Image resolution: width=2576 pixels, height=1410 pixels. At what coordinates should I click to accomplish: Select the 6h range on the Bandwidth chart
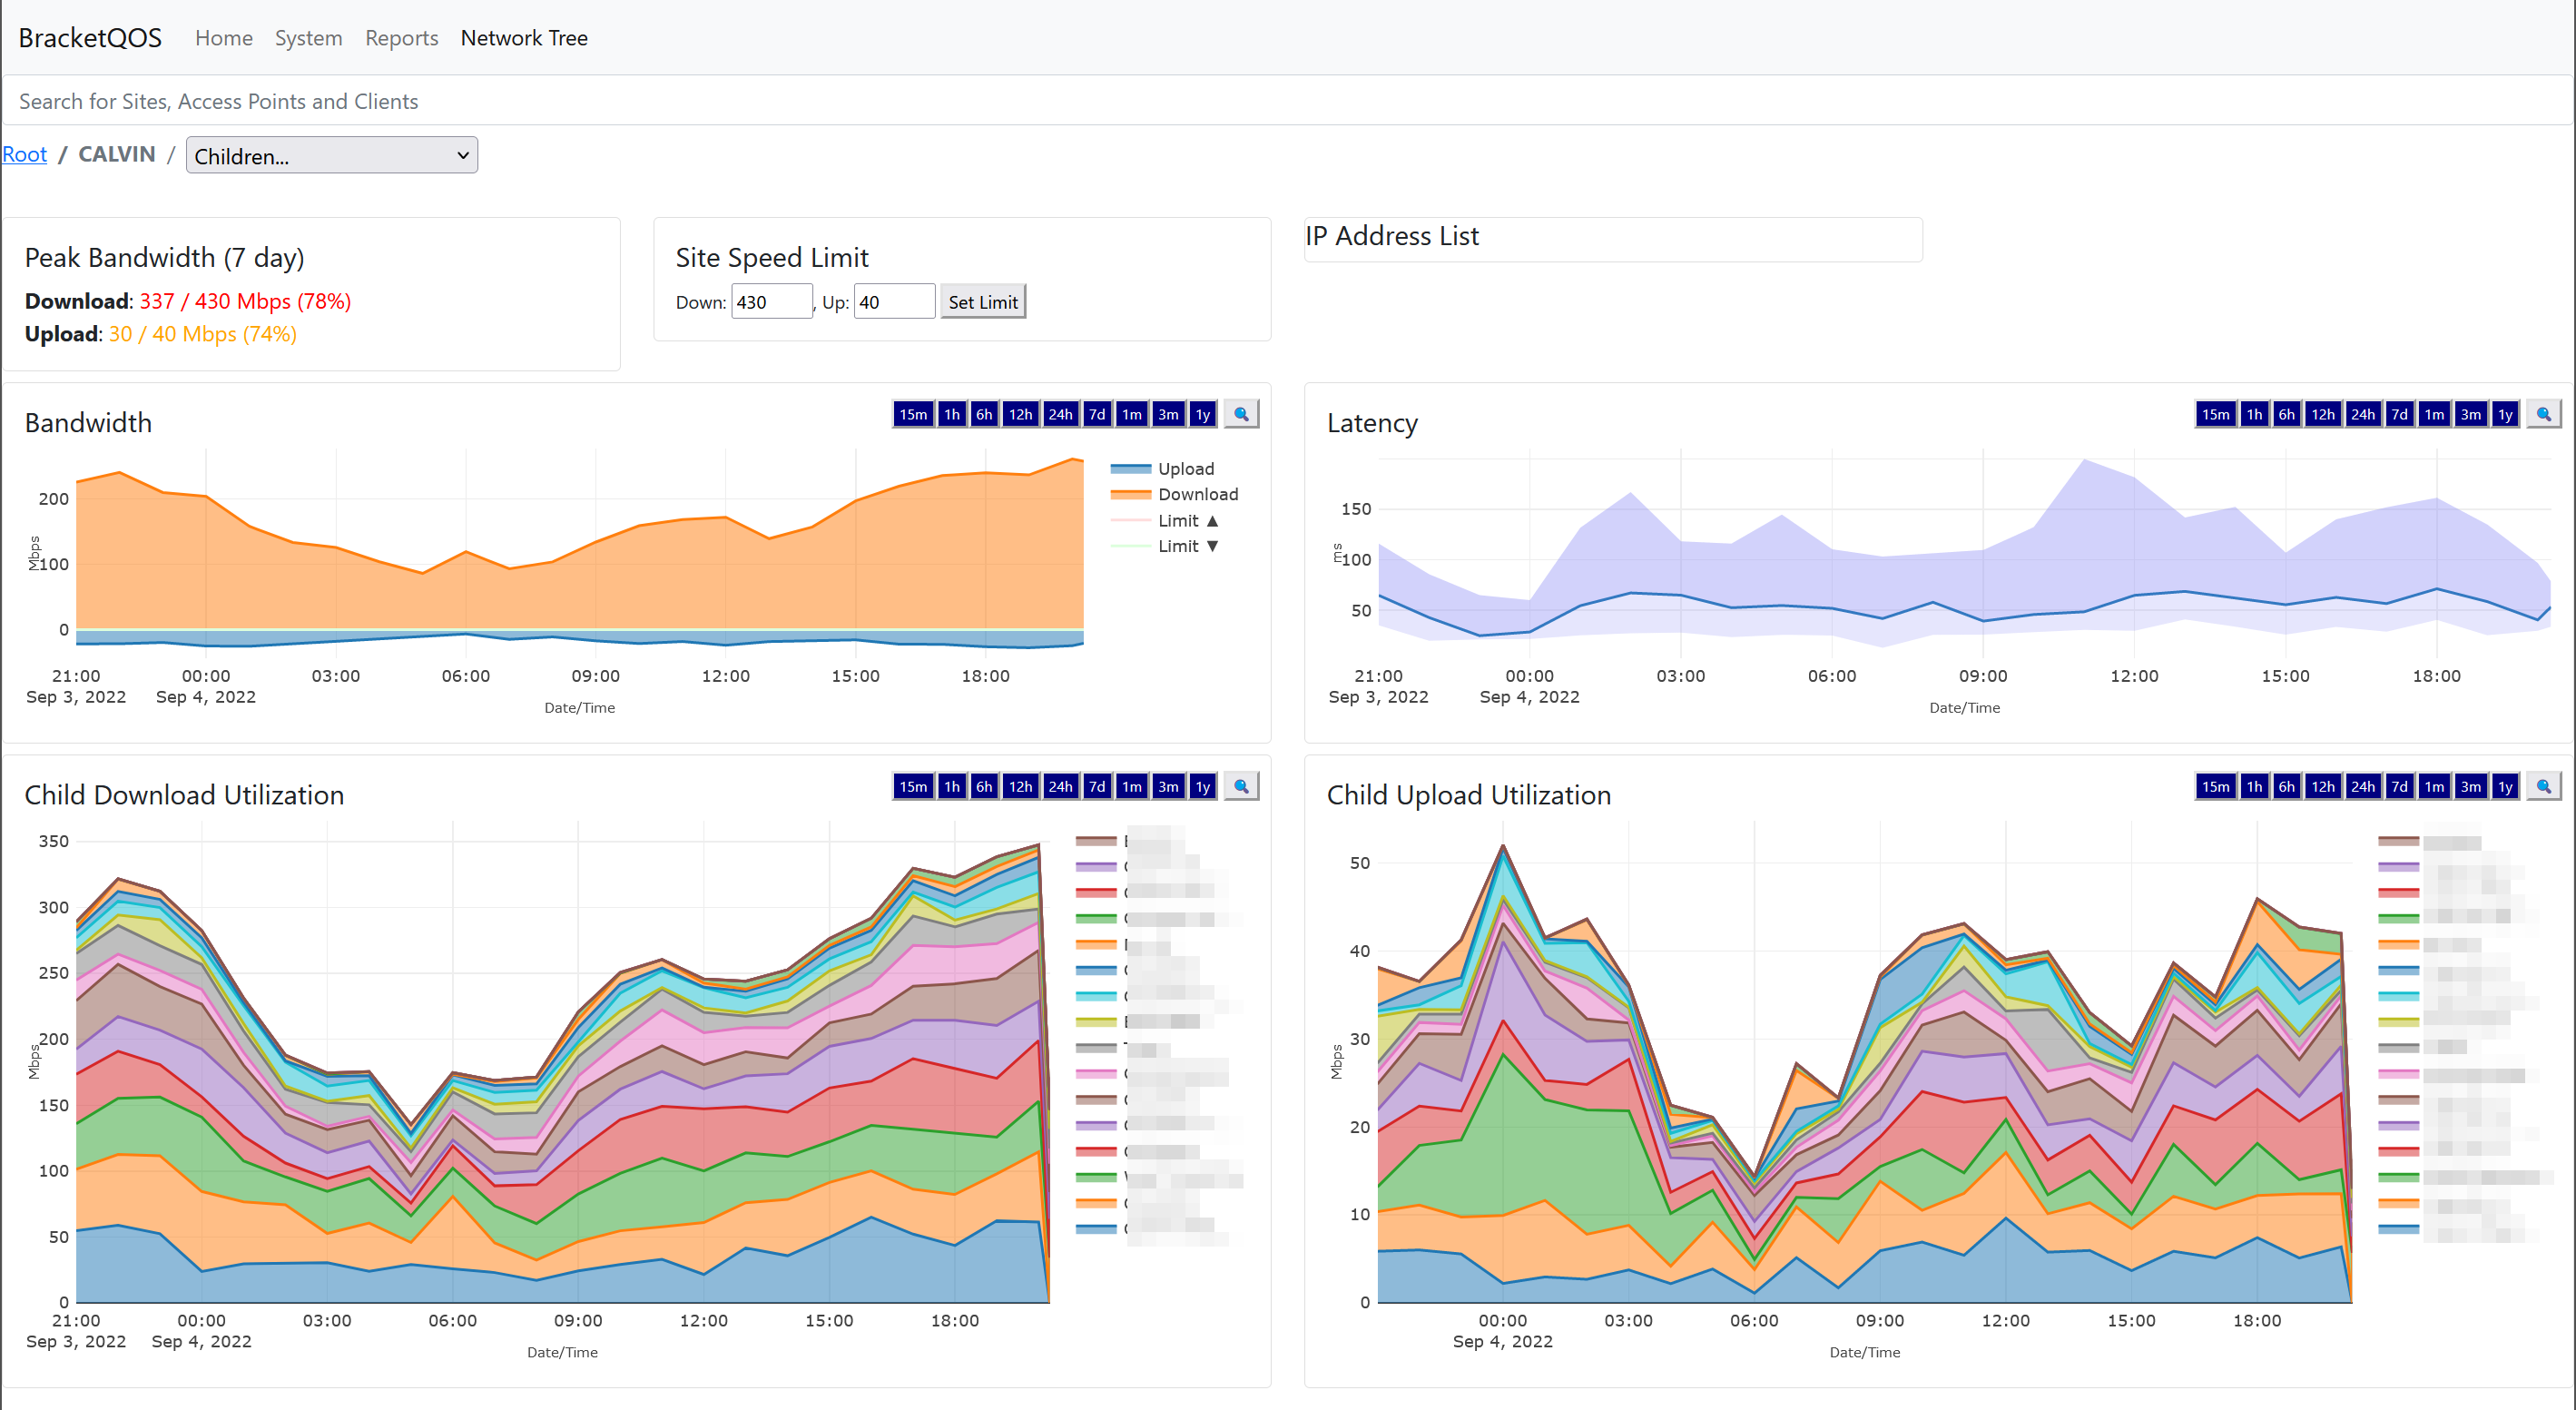[x=983, y=413]
